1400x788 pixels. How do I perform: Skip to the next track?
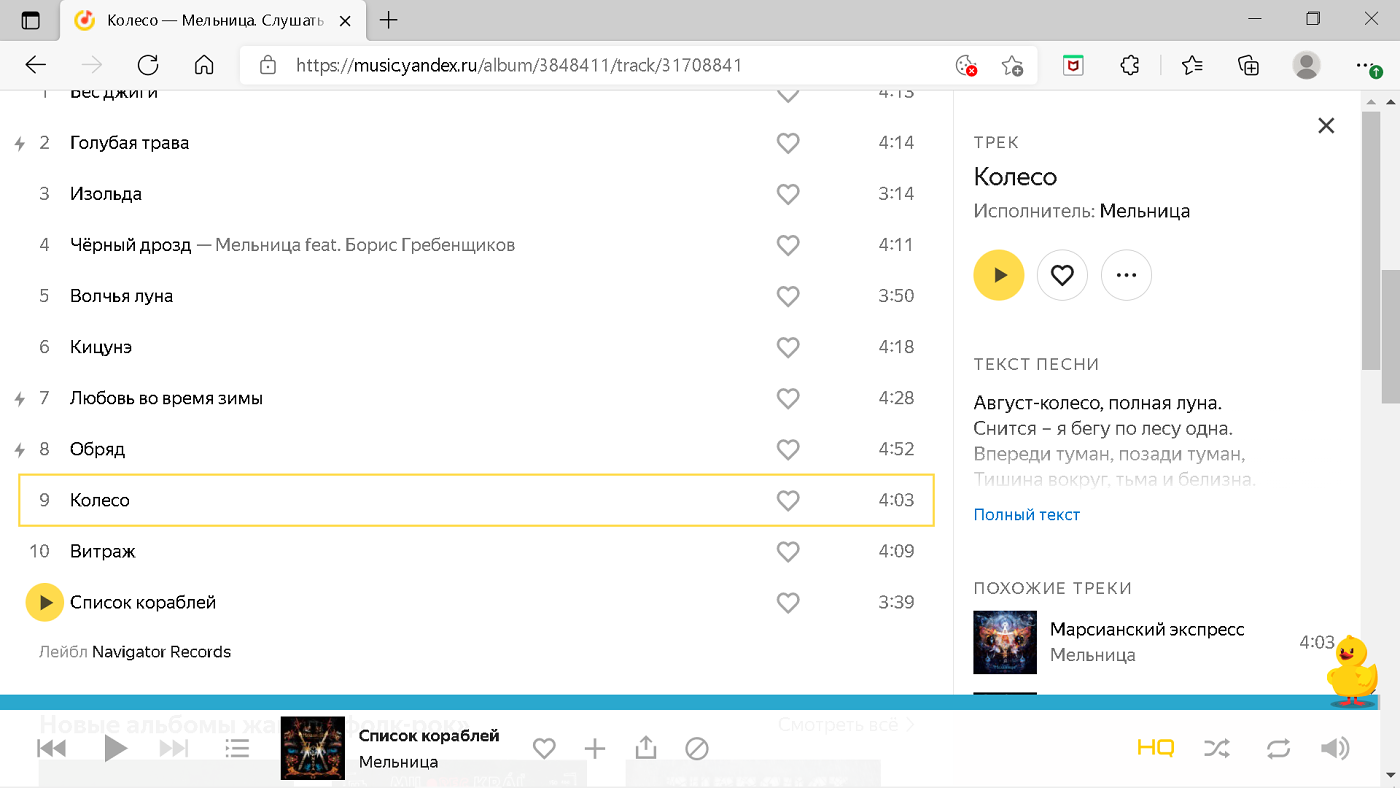[x=174, y=748]
